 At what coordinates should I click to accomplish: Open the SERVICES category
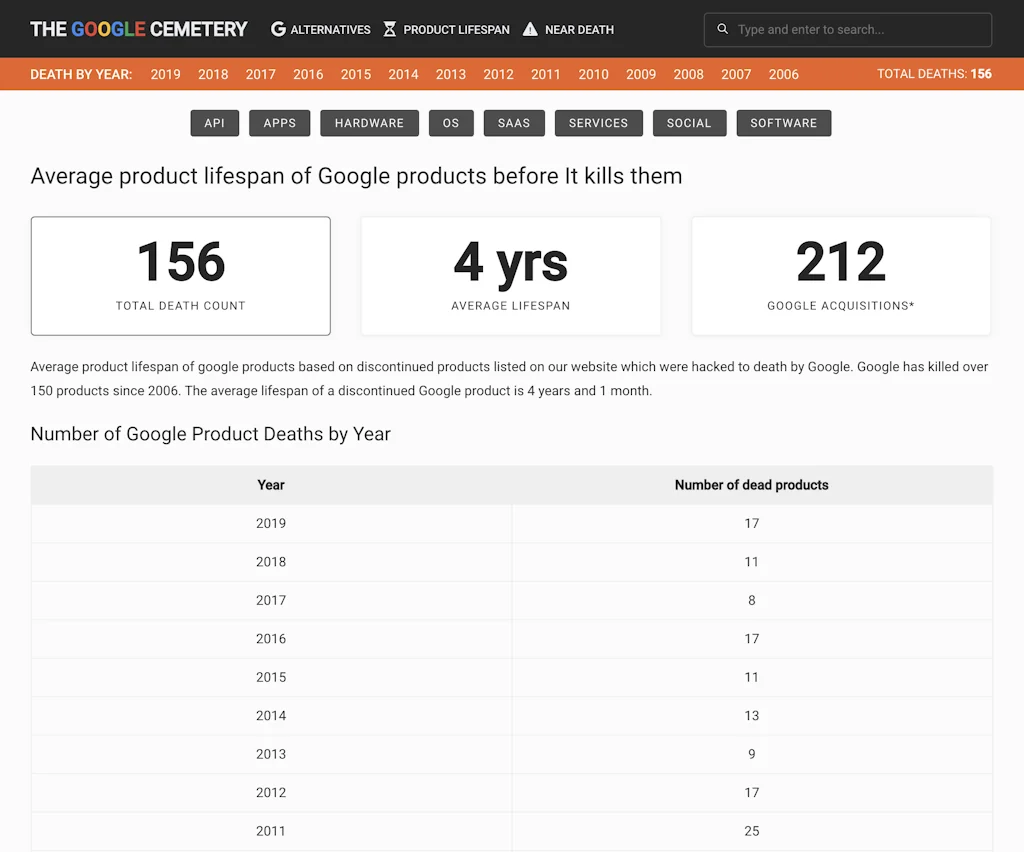[598, 122]
